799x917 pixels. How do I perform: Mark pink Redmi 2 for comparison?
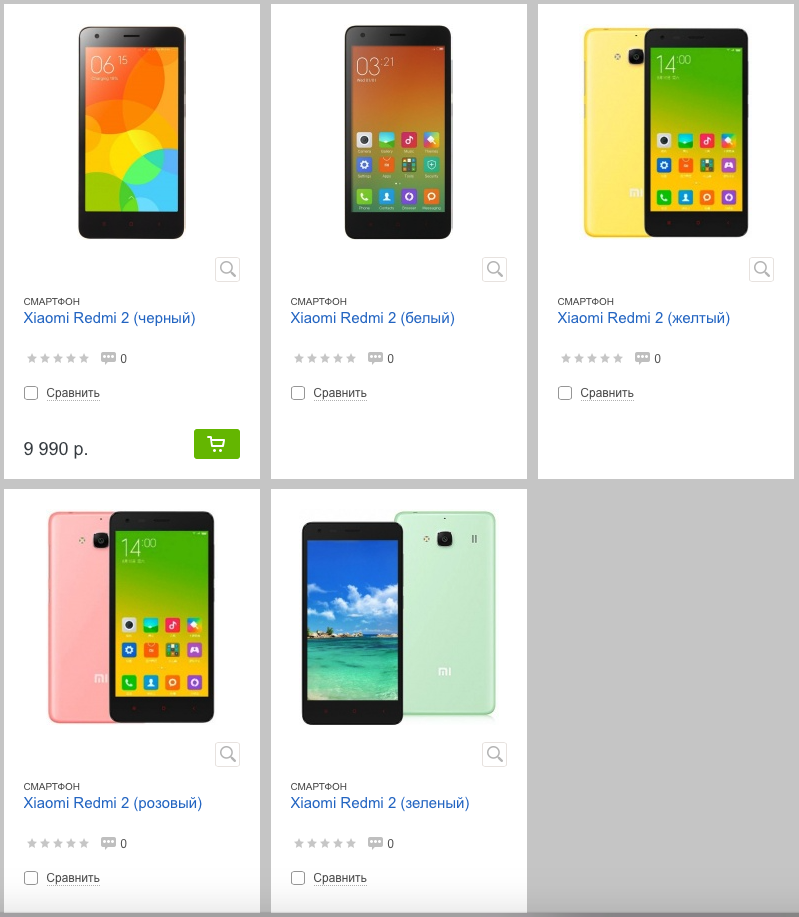31,878
